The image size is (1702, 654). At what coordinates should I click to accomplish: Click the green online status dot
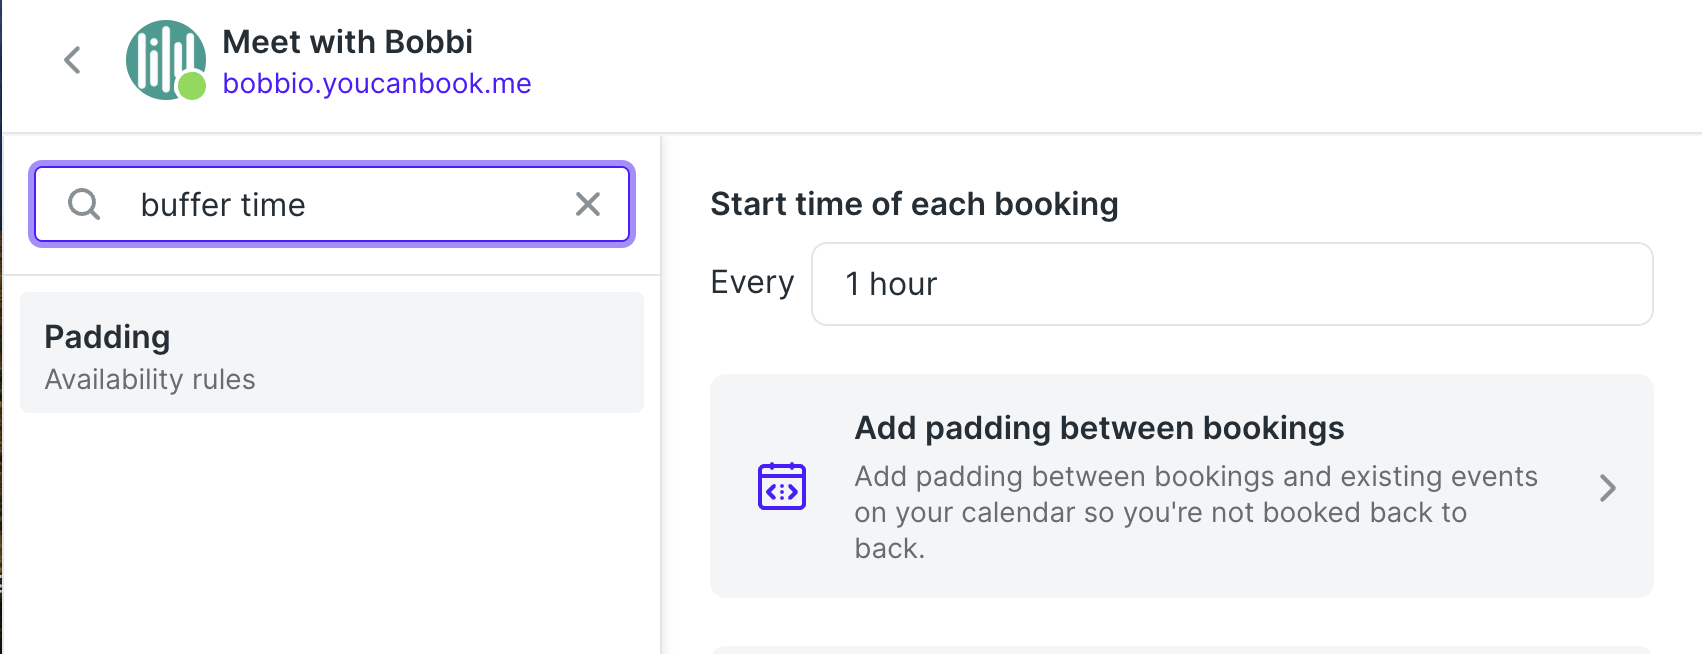click(x=192, y=86)
